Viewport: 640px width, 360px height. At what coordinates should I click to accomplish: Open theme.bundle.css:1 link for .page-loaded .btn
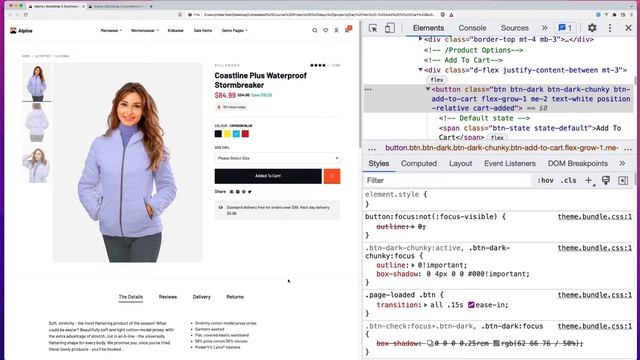[x=595, y=295]
